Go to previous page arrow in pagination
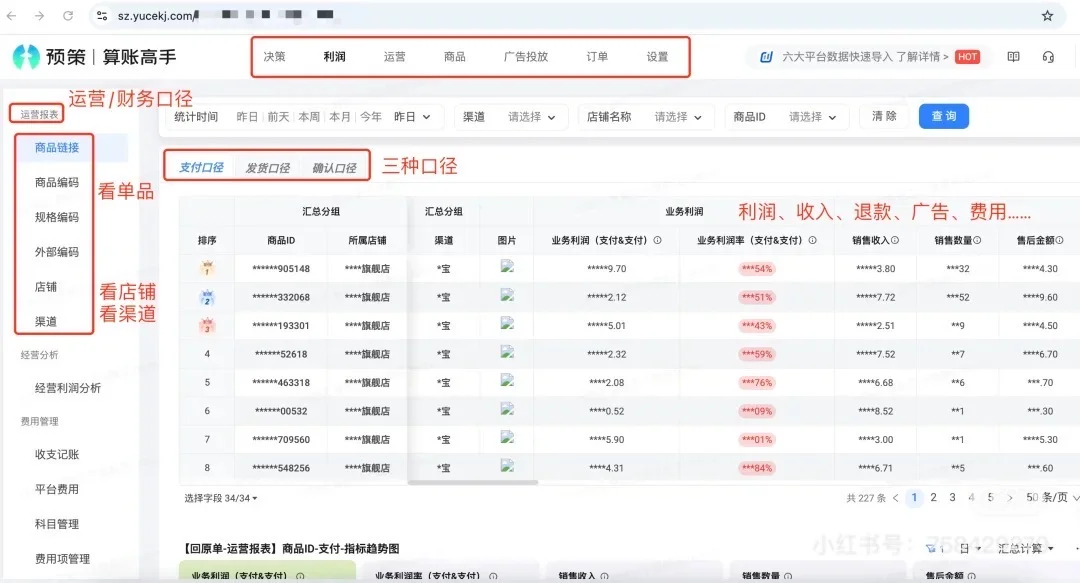This screenshot has height=583, width=1080. point(895,498)
